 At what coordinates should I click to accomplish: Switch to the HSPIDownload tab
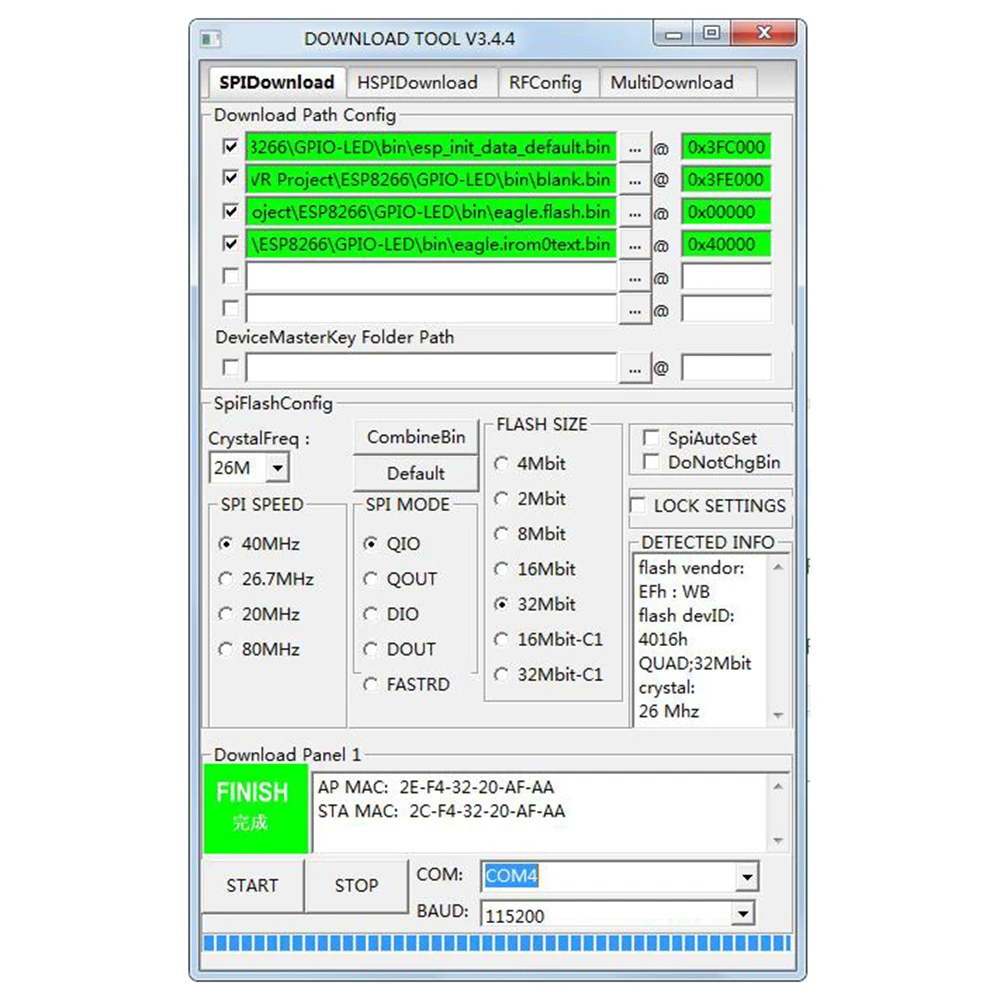tap(417, 83)
